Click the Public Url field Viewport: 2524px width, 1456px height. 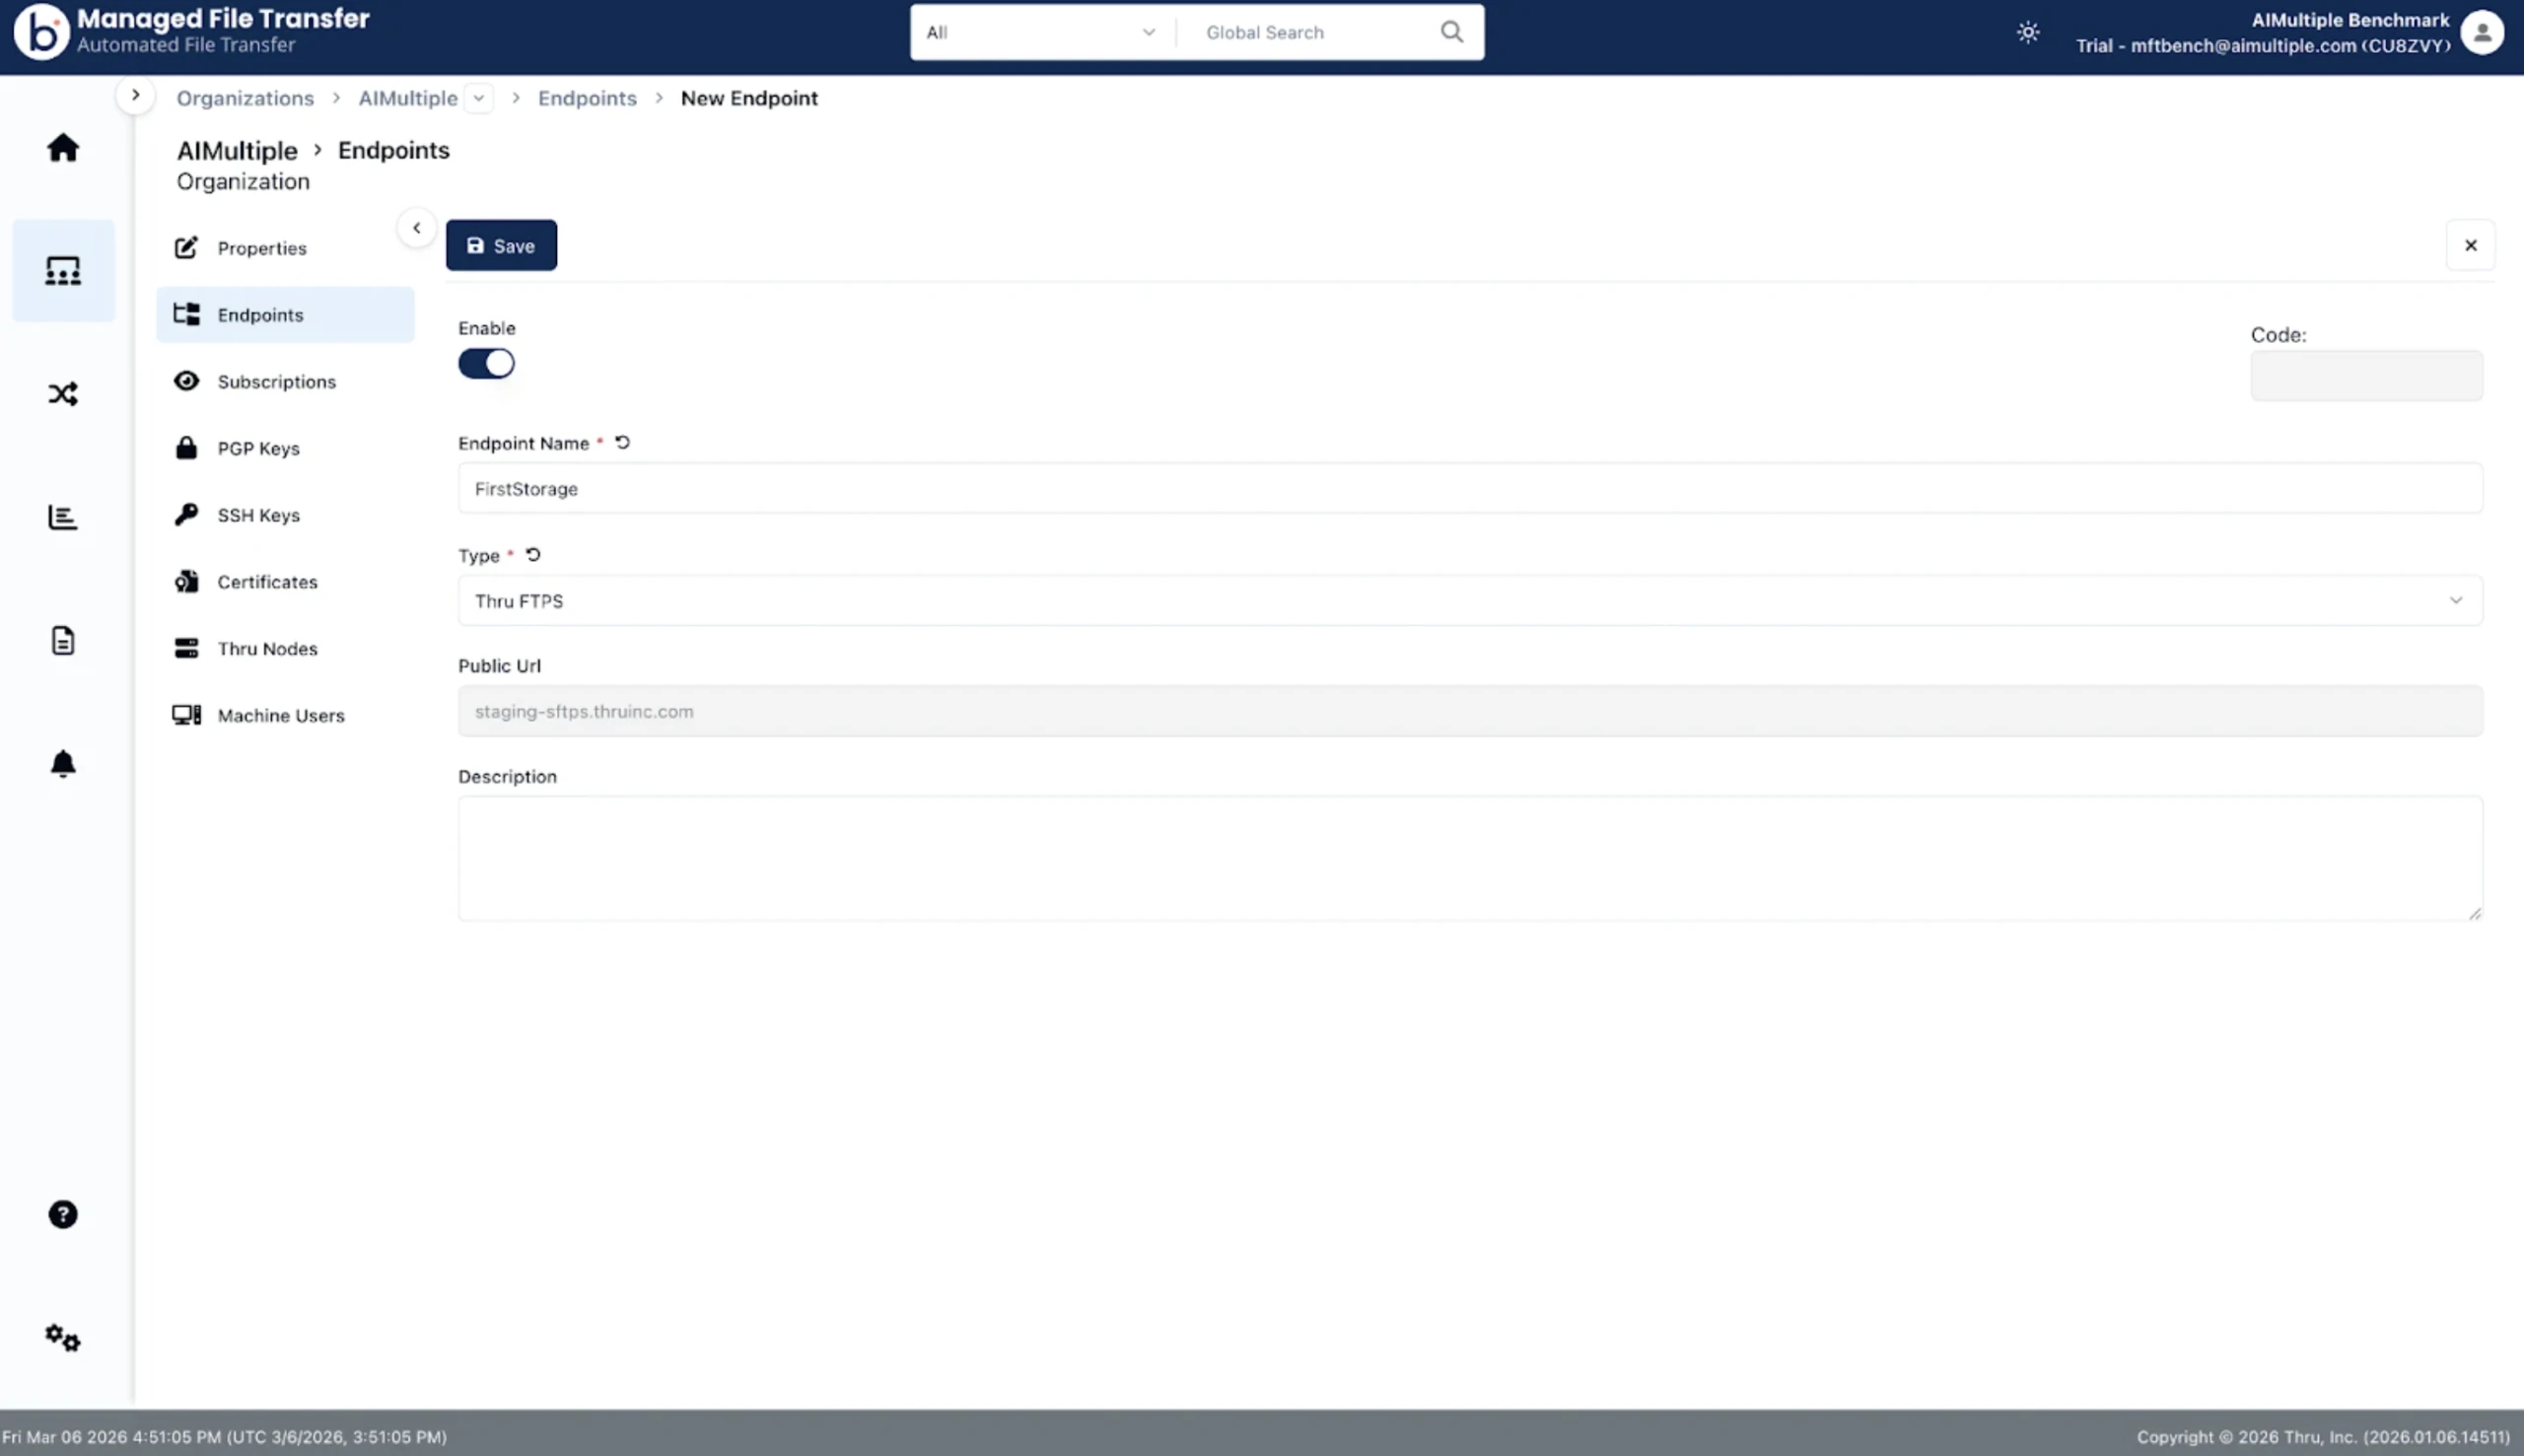[1470, 711]
